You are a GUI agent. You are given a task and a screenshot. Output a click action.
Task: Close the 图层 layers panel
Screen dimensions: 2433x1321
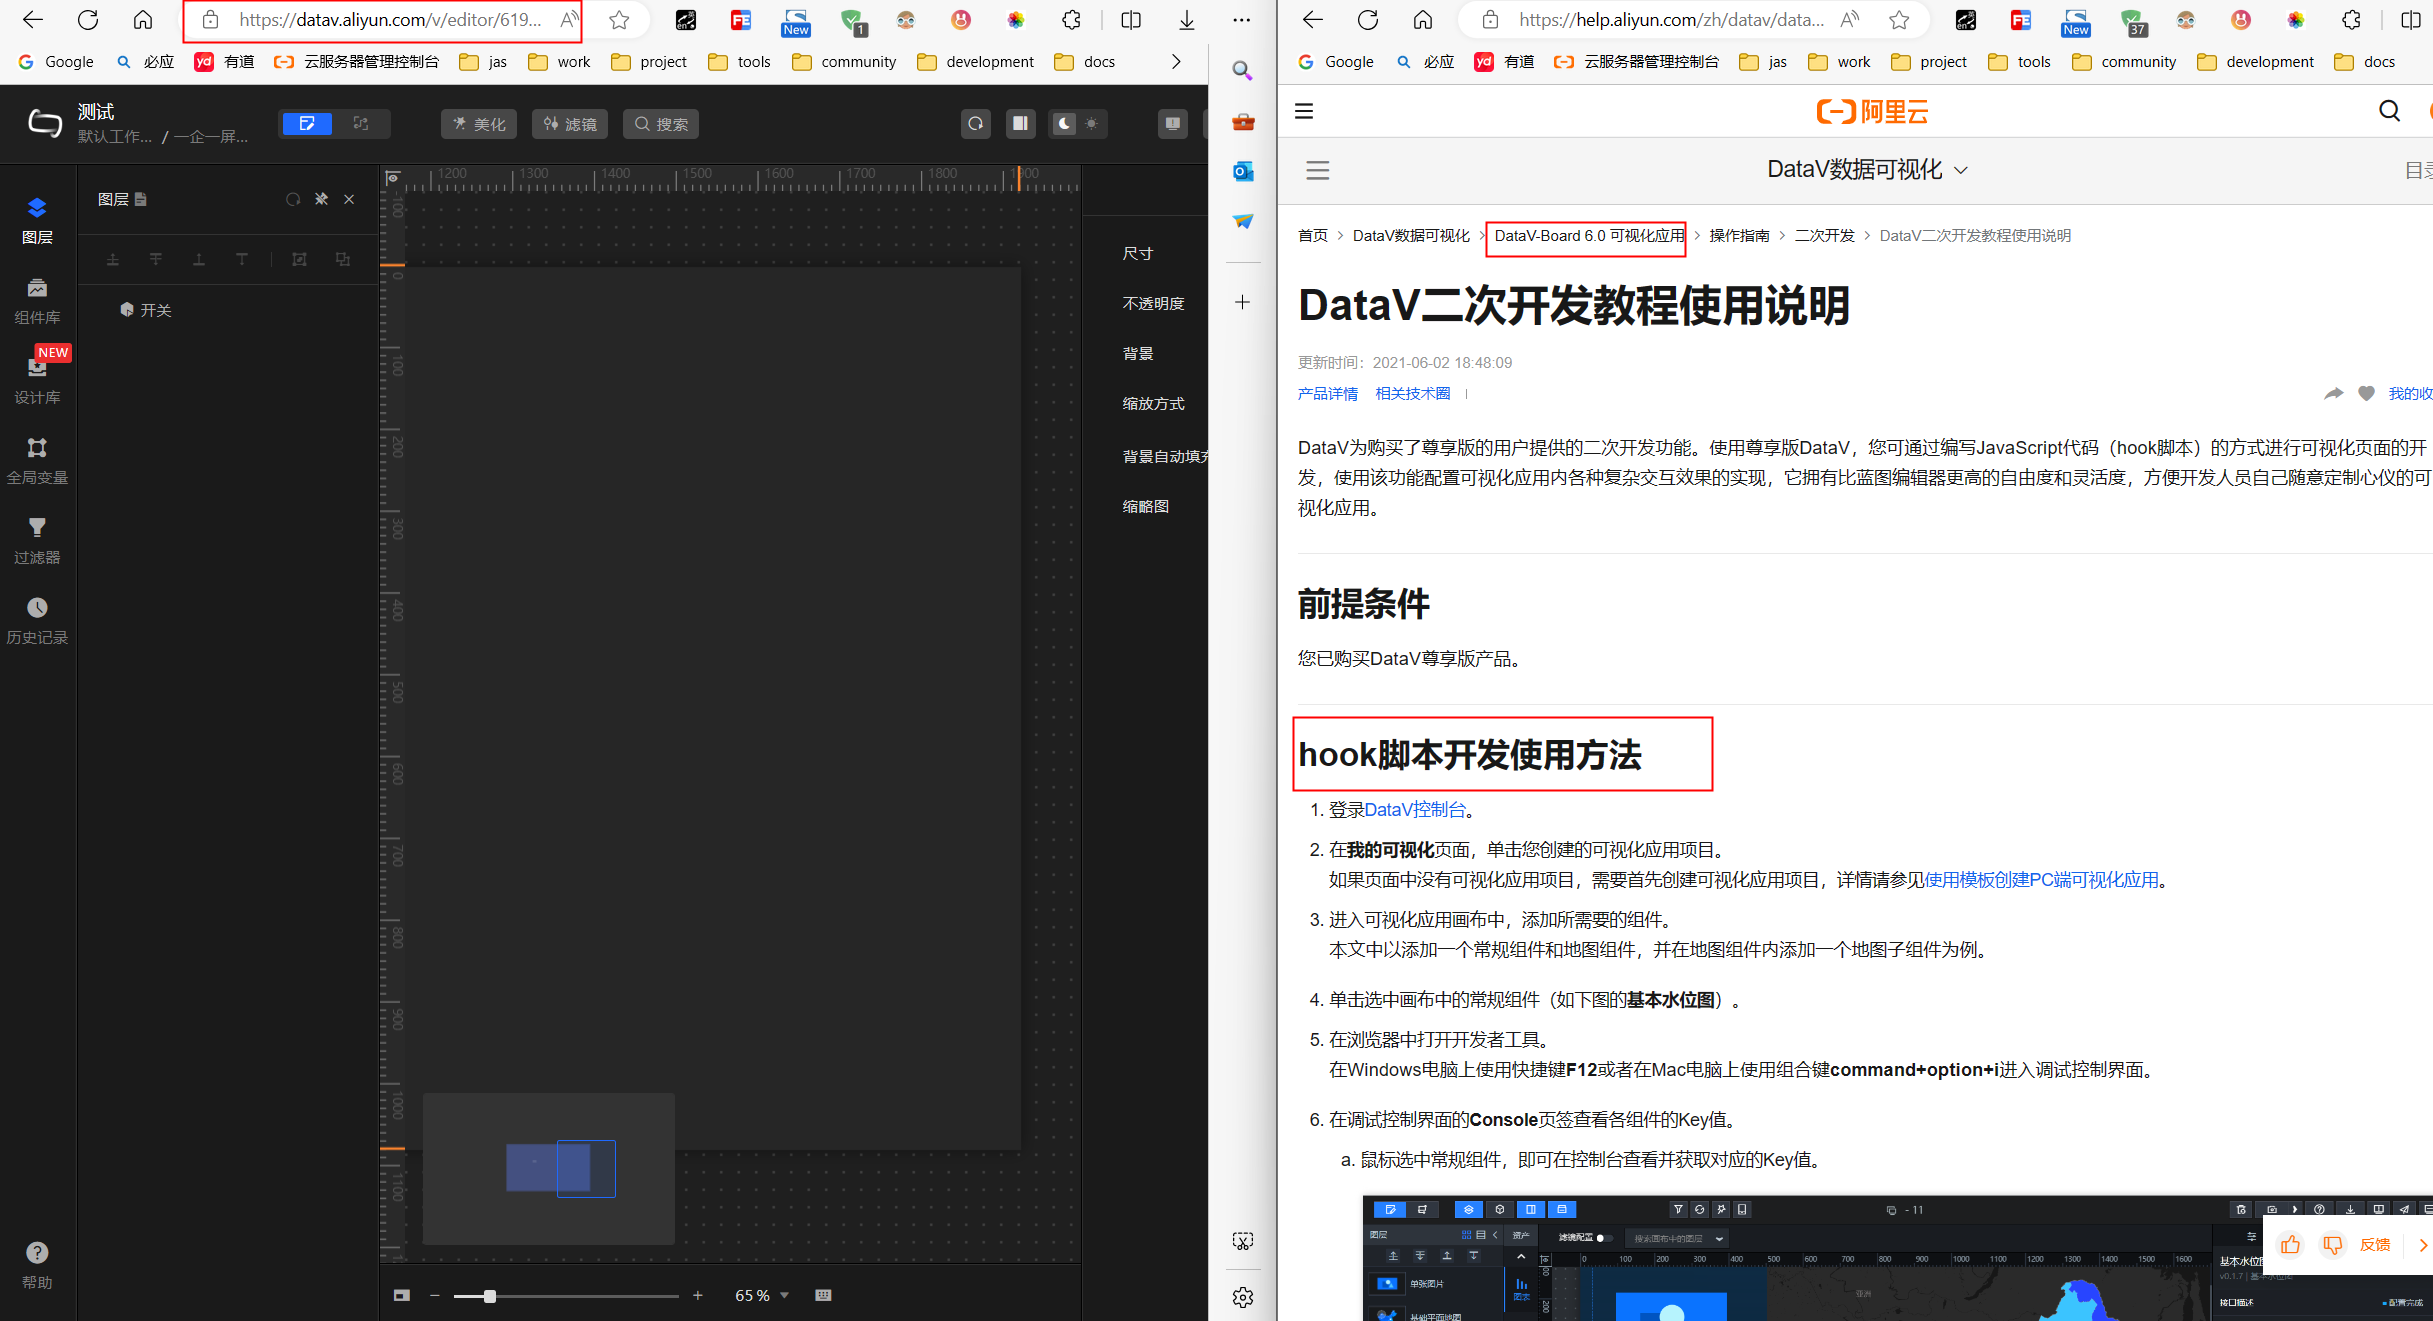(x=349, y=199)
